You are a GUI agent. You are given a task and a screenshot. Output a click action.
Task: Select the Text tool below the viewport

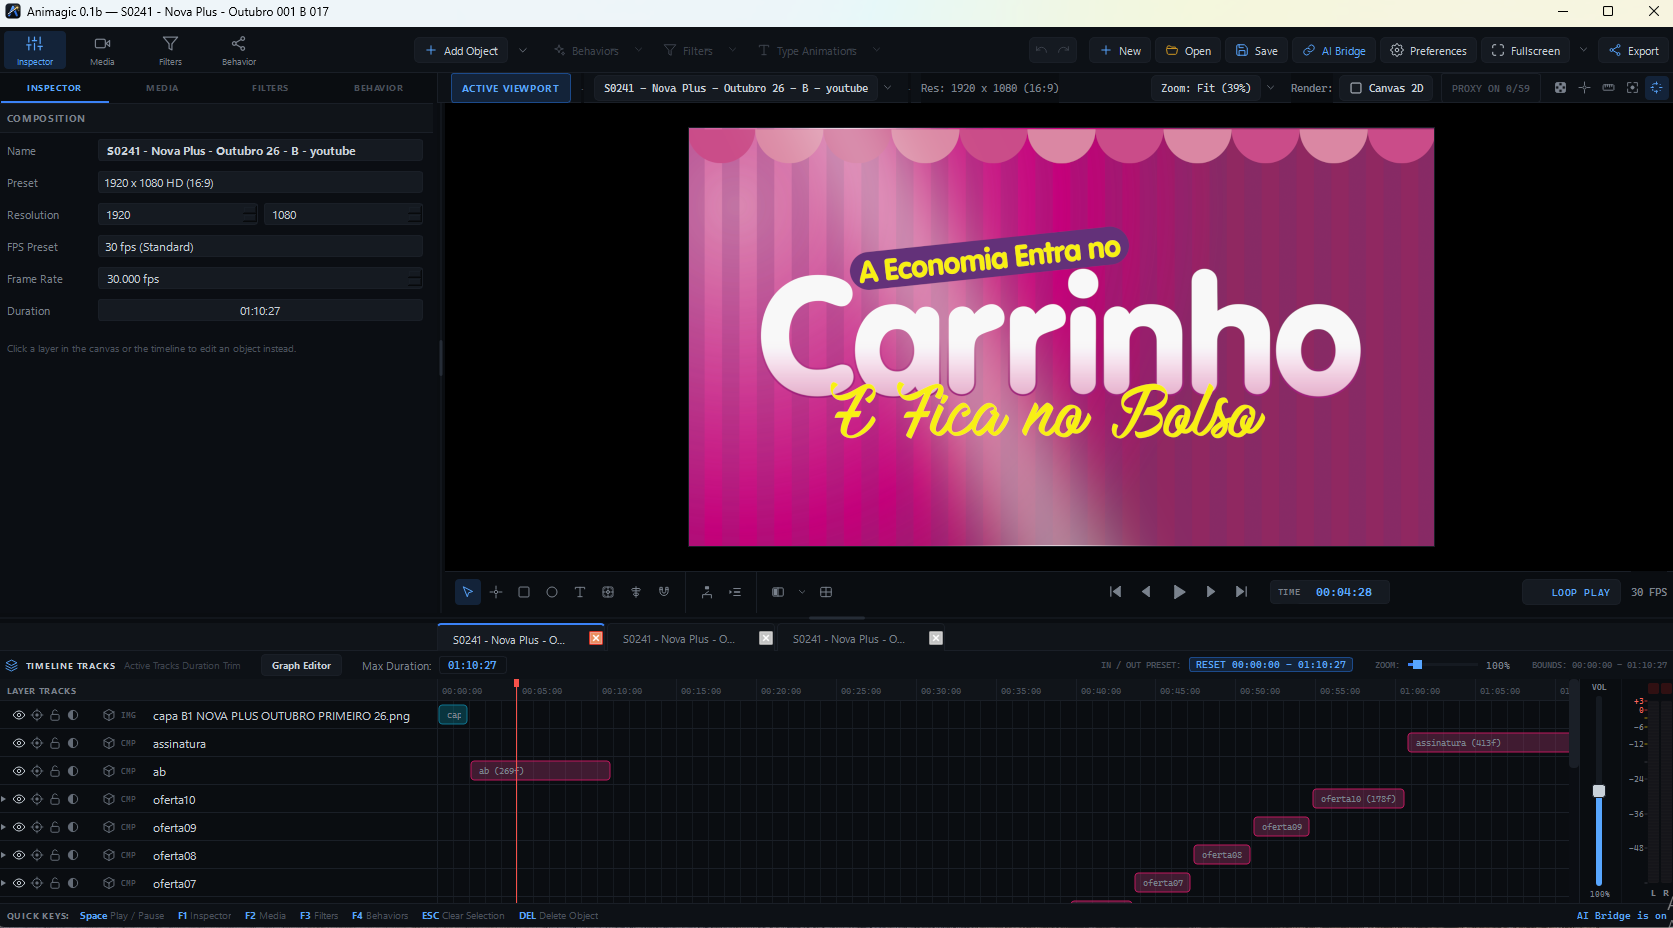[x=580, y=592]
